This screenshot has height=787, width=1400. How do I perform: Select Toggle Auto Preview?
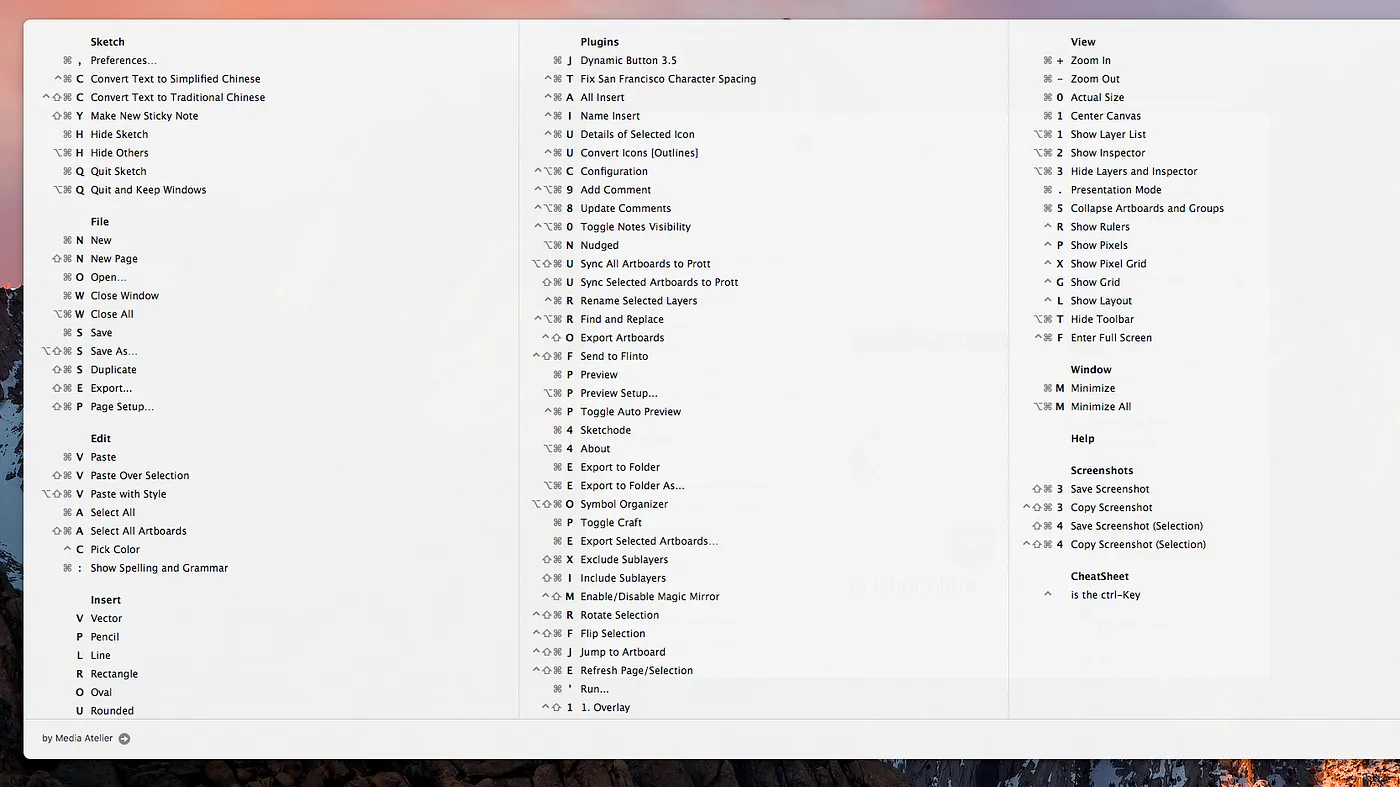pyautogui.click(x=630, y=412)
